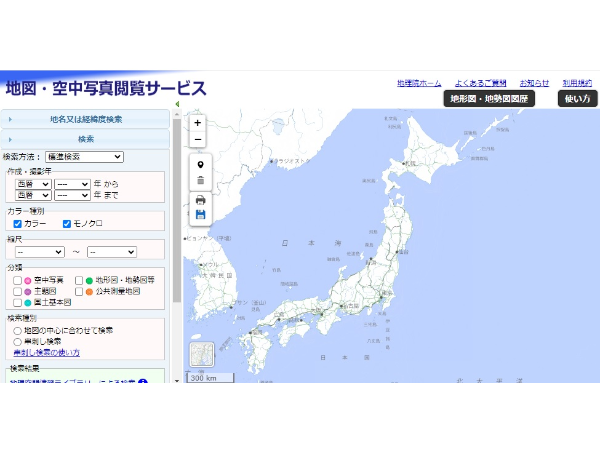Screen dimensions: 600x450
Task: Click the info icon in search results
Action: tap(143, 381)
